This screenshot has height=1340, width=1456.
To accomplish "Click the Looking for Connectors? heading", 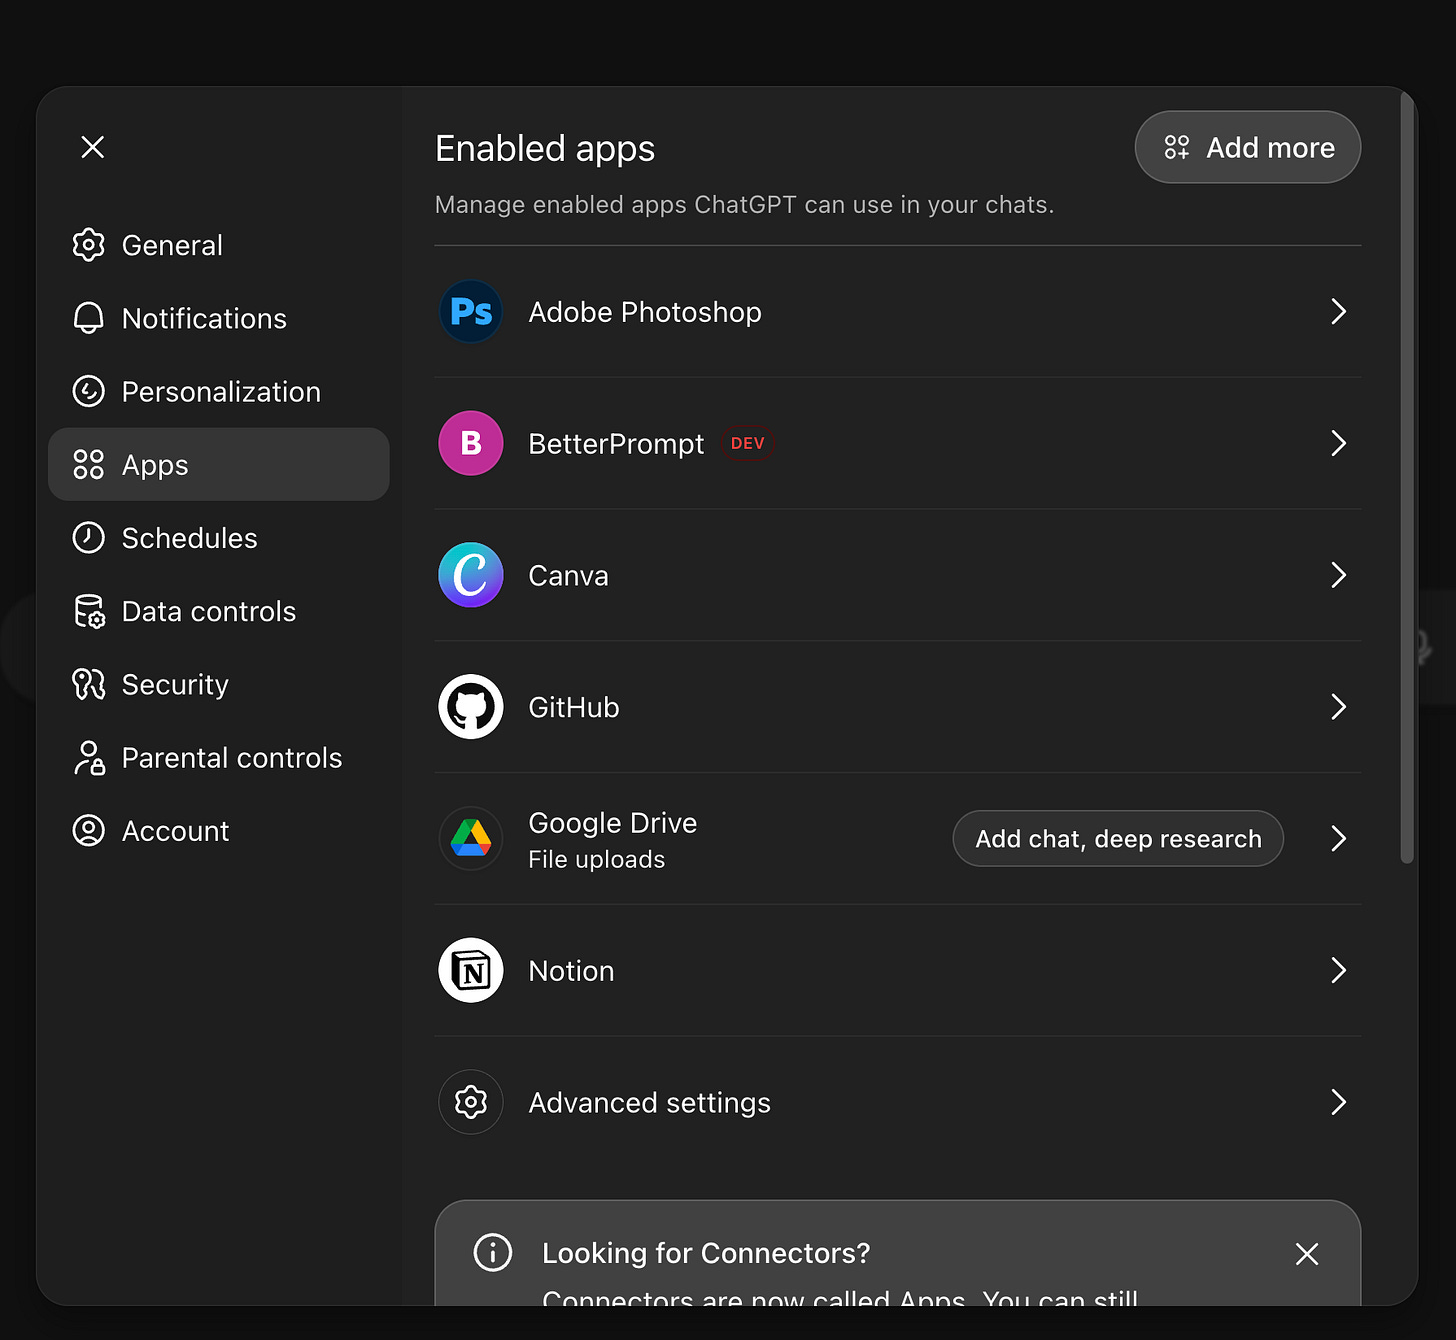I will coord(706,1253).
